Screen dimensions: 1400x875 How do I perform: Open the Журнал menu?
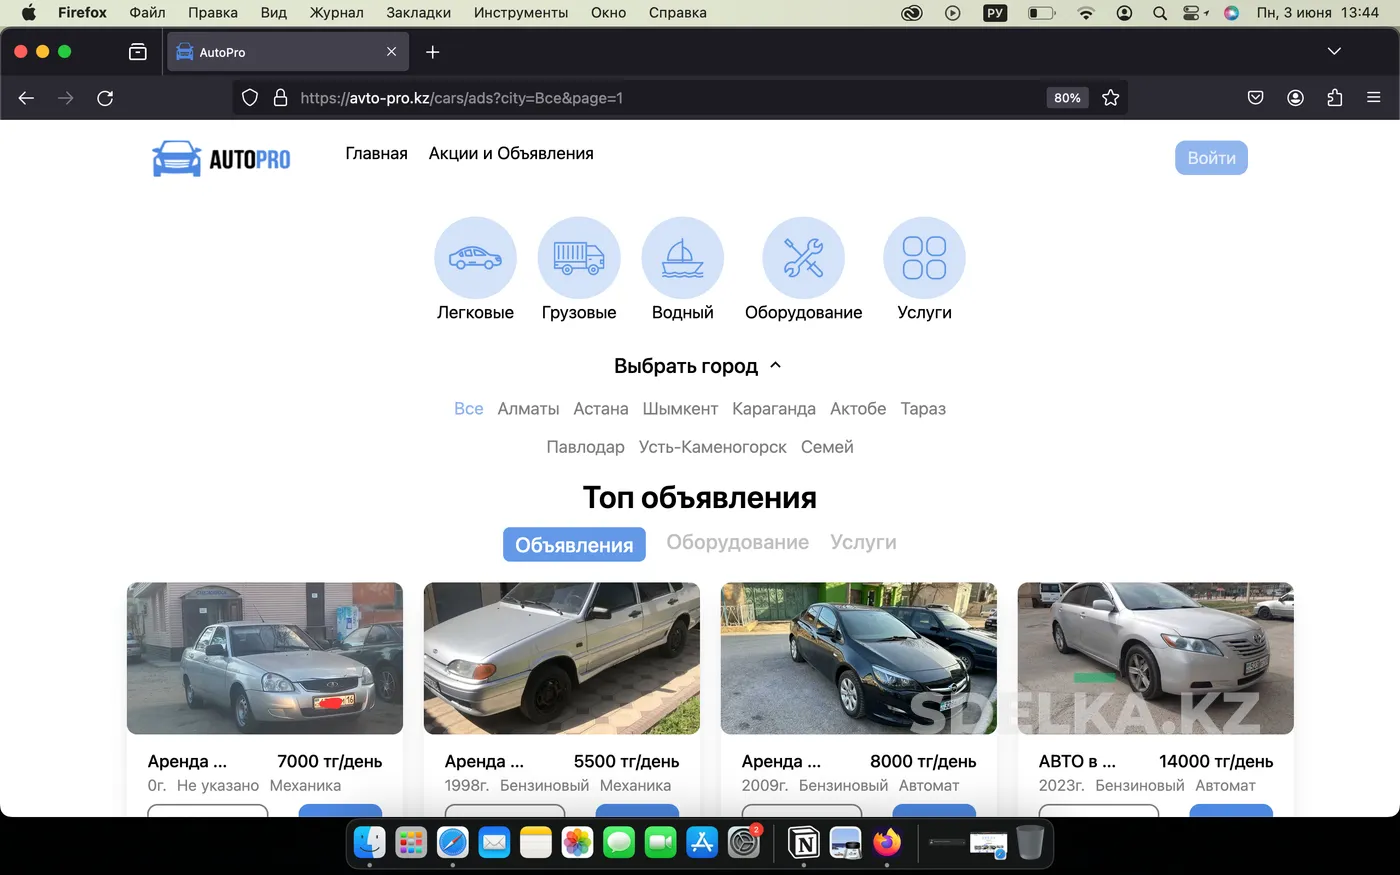tap(337, 13)
